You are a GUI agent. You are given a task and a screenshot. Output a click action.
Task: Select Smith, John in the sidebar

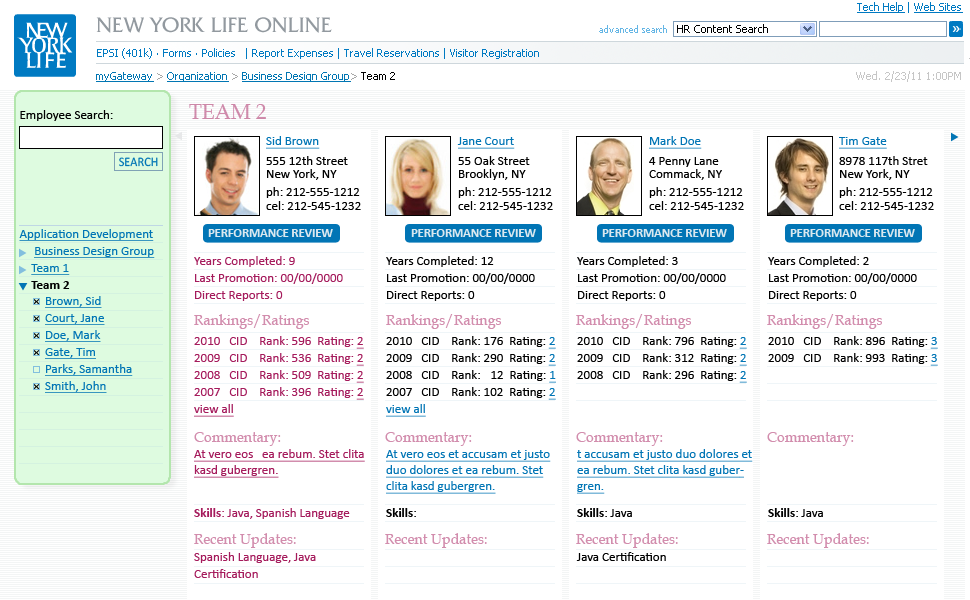coord(75,387)
